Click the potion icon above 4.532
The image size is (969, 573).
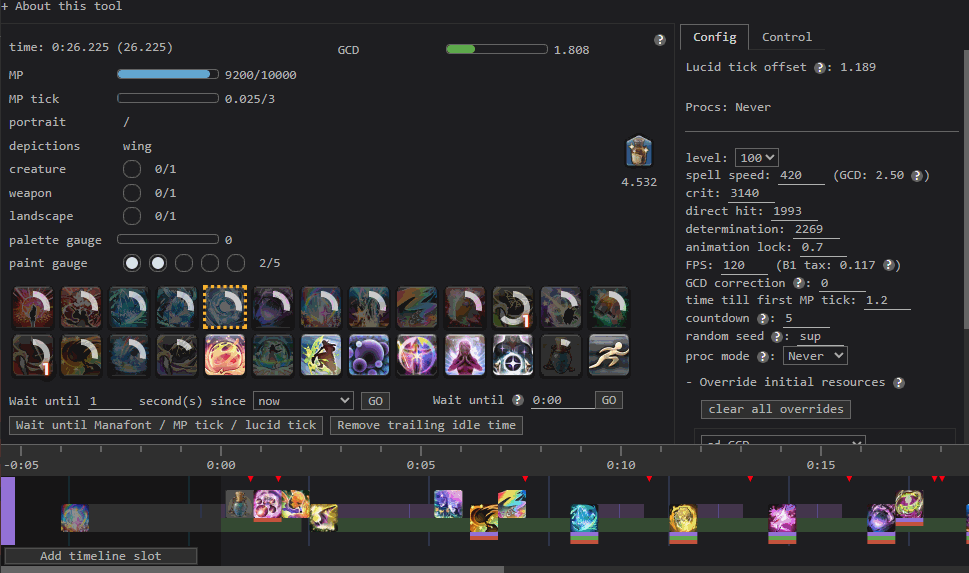tap(639, 152)
